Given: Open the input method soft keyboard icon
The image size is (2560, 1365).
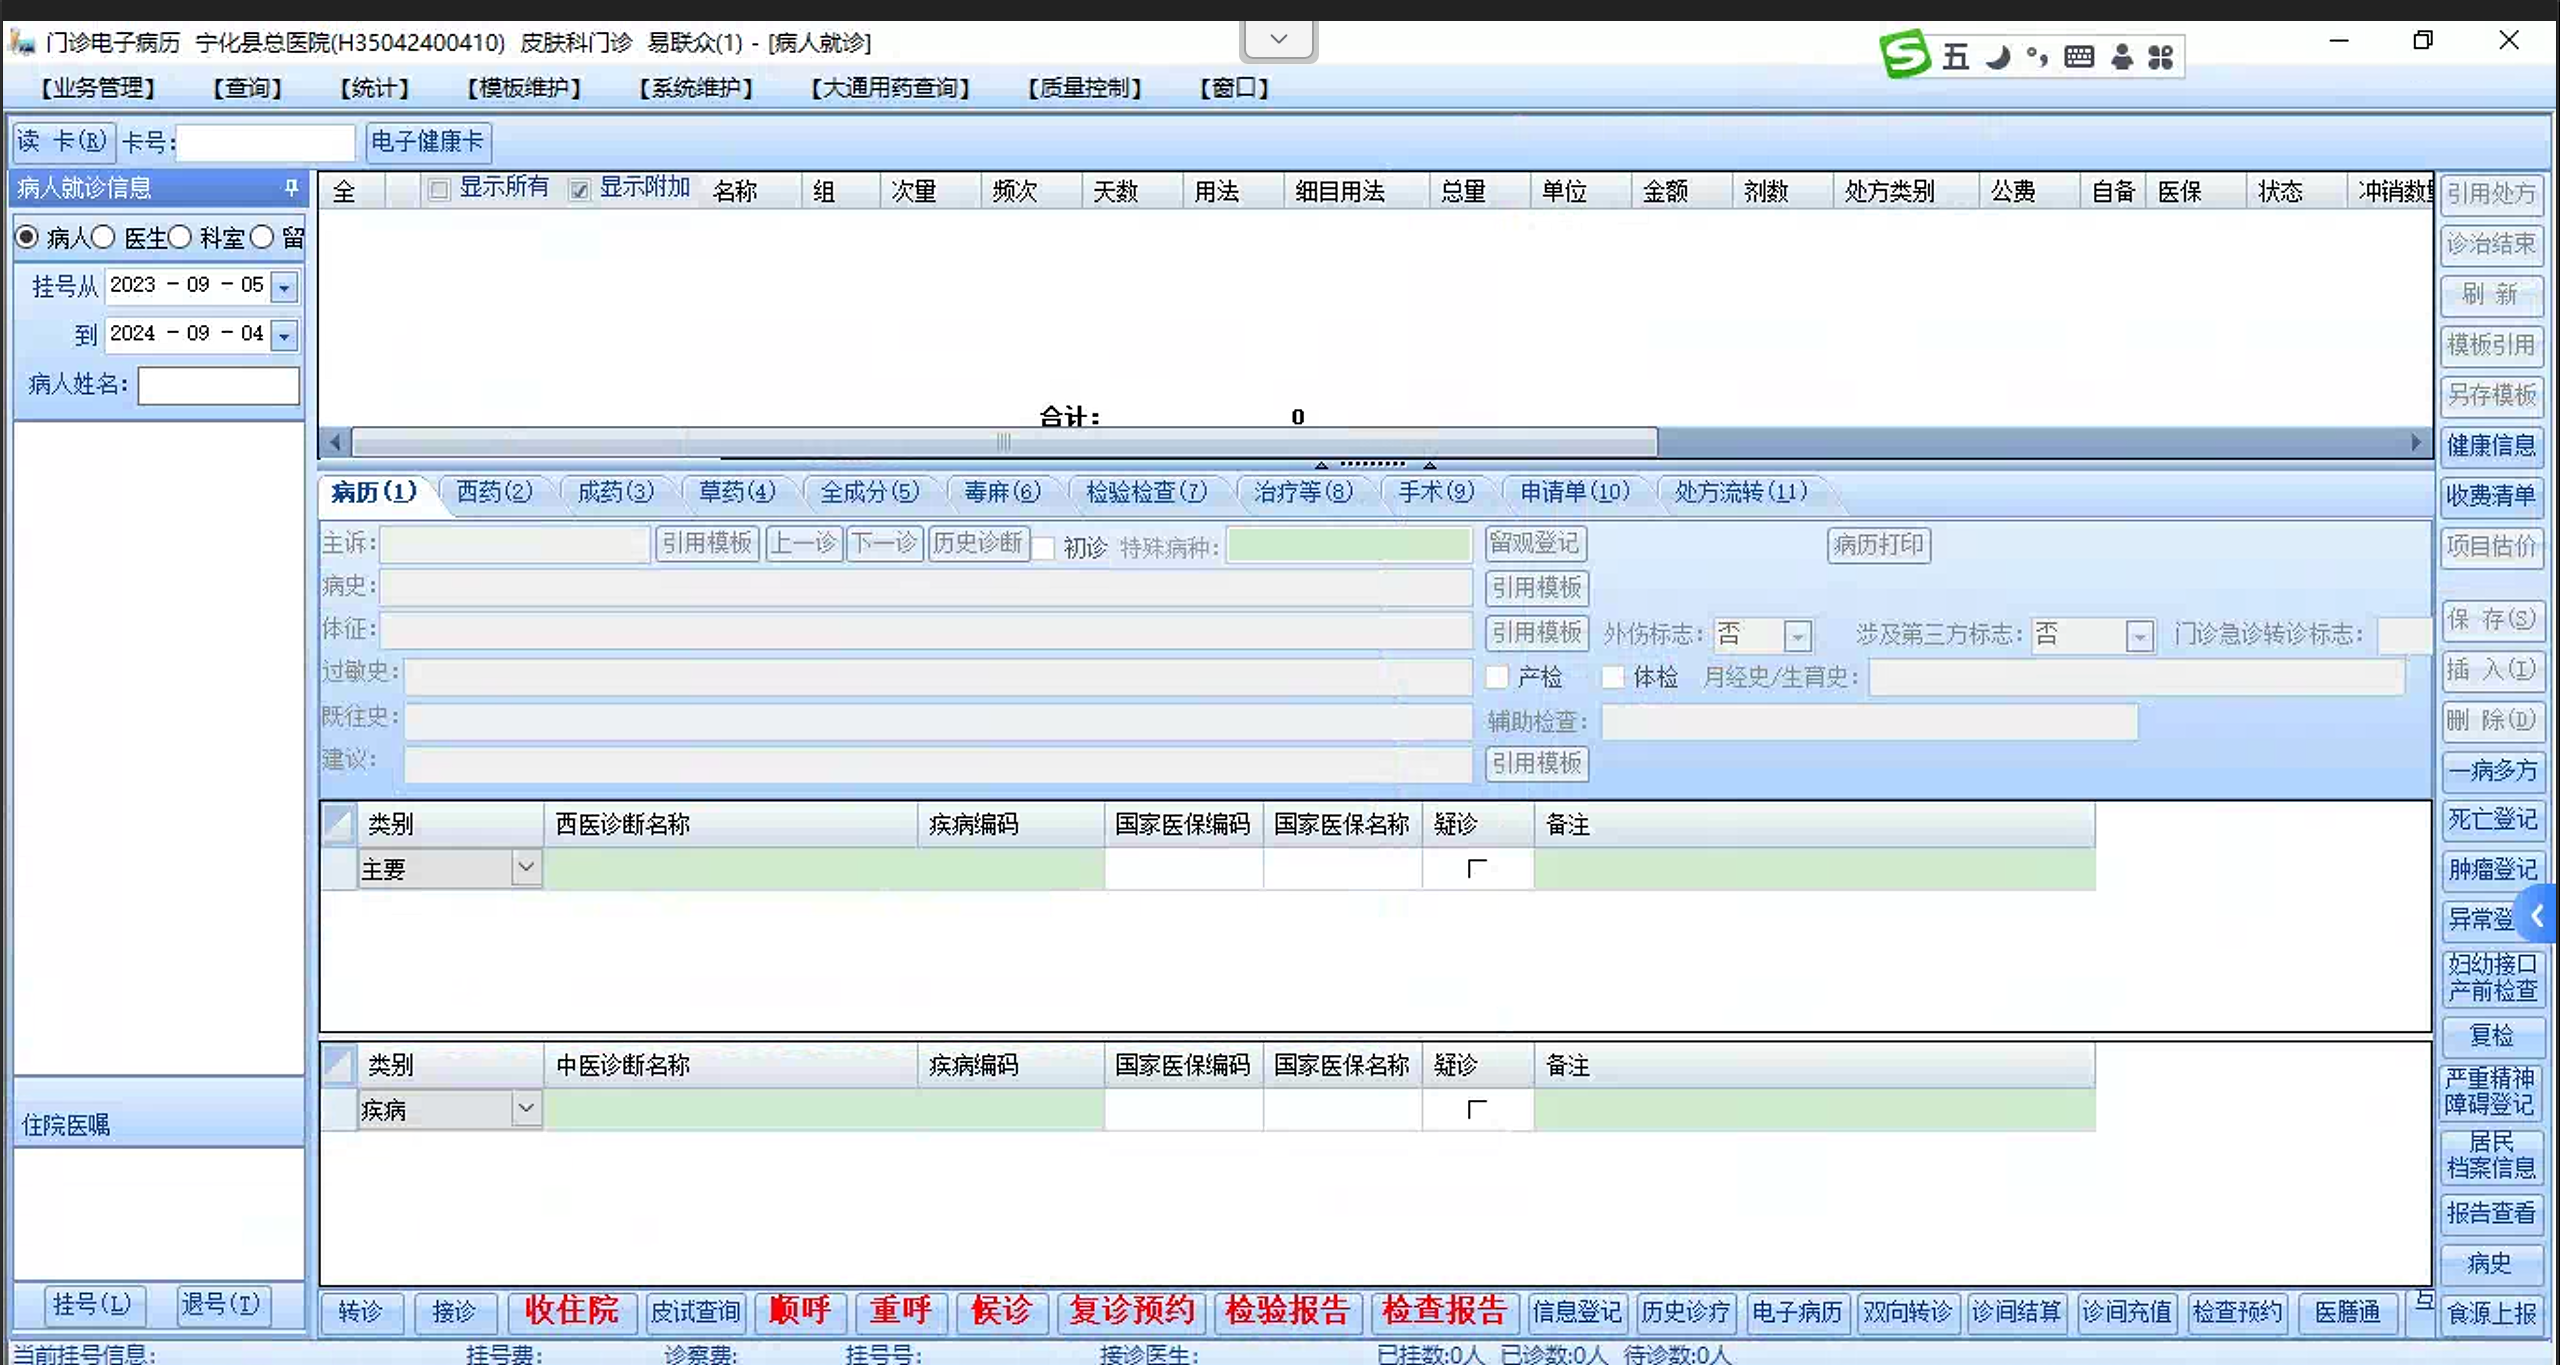Looking at the screenshot, I should (x=2079, y=57).
